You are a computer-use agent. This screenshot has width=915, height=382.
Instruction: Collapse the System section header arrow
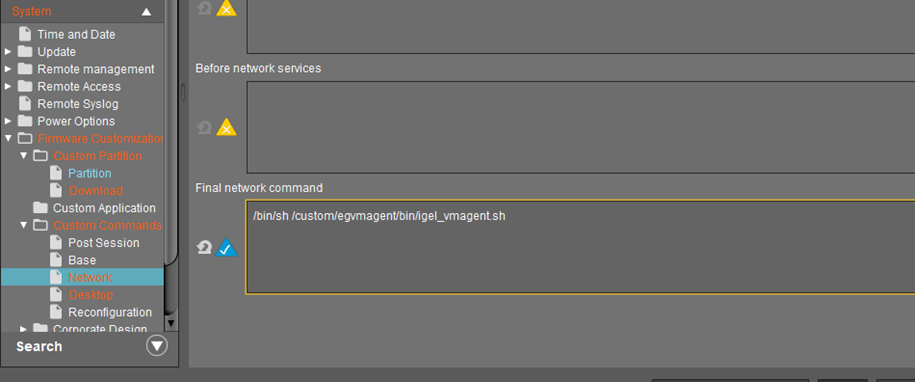tap(146, 12)
